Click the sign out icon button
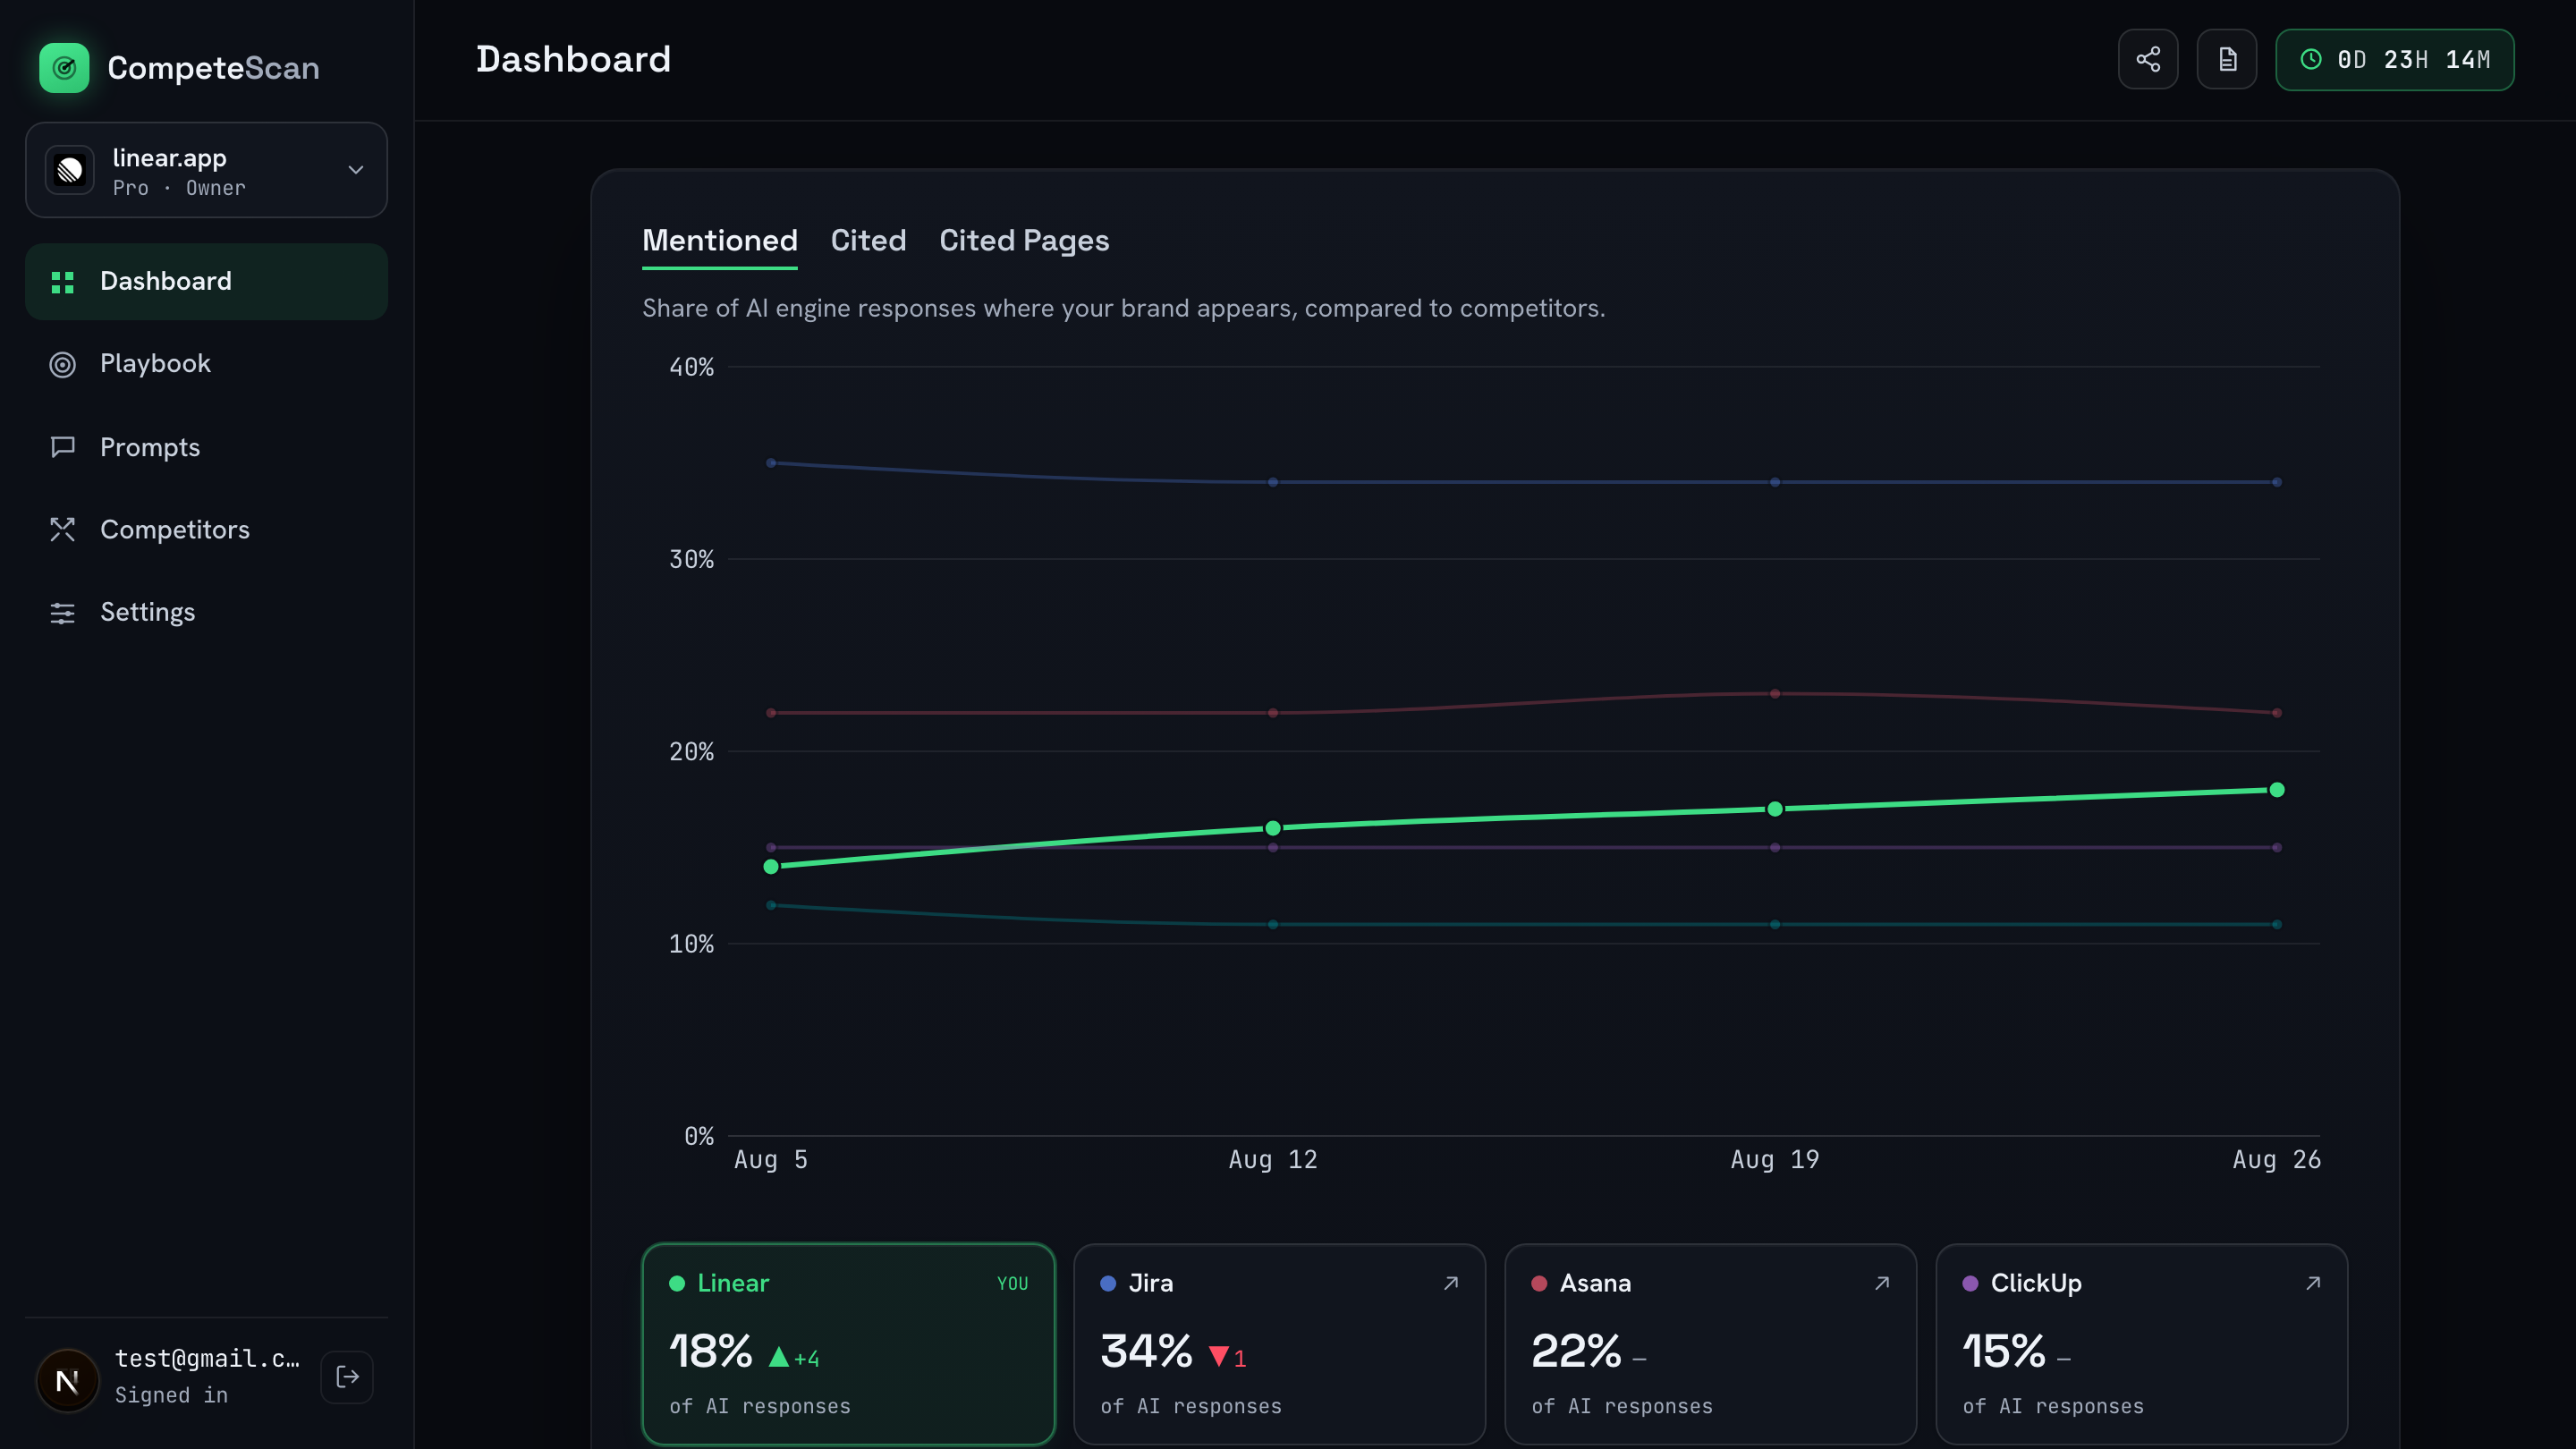Screen dimensions: 2576x1449 (x=347, y=1378)
